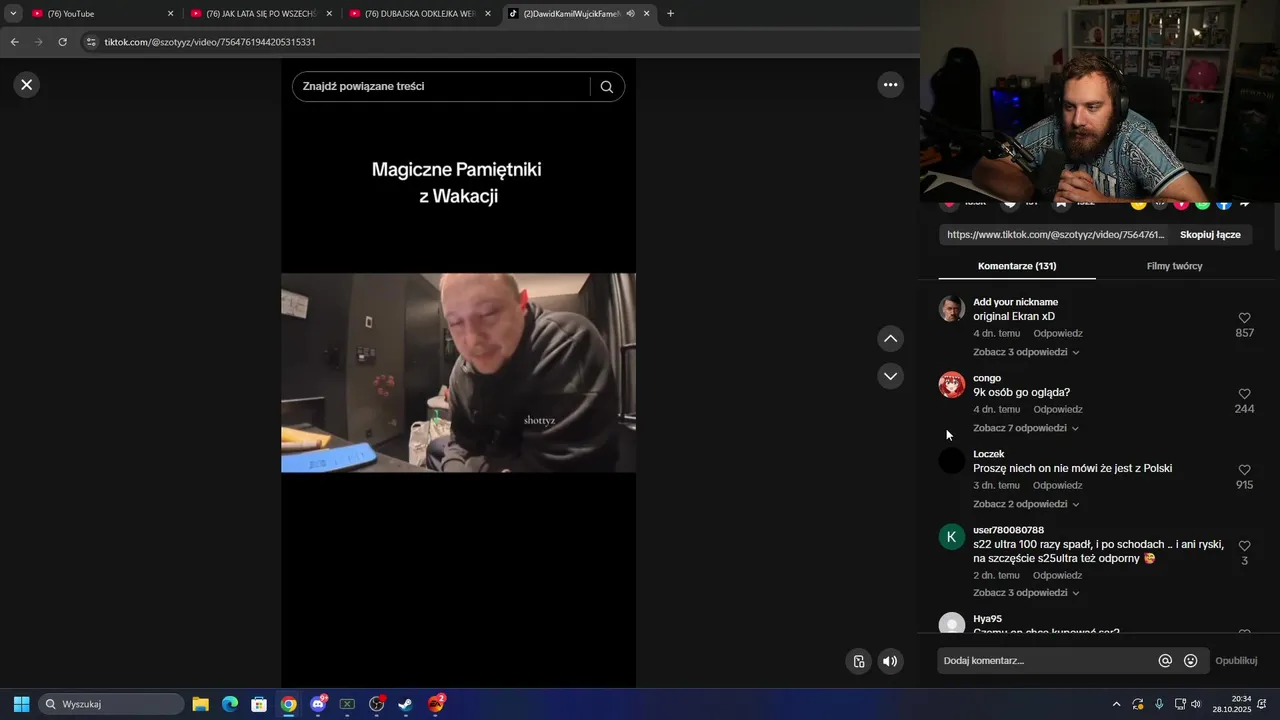This screenshot has width=1280, height=720.
Task: Click the search magnifier in Znajdź powiązane treści
Action: coord(606,87)
